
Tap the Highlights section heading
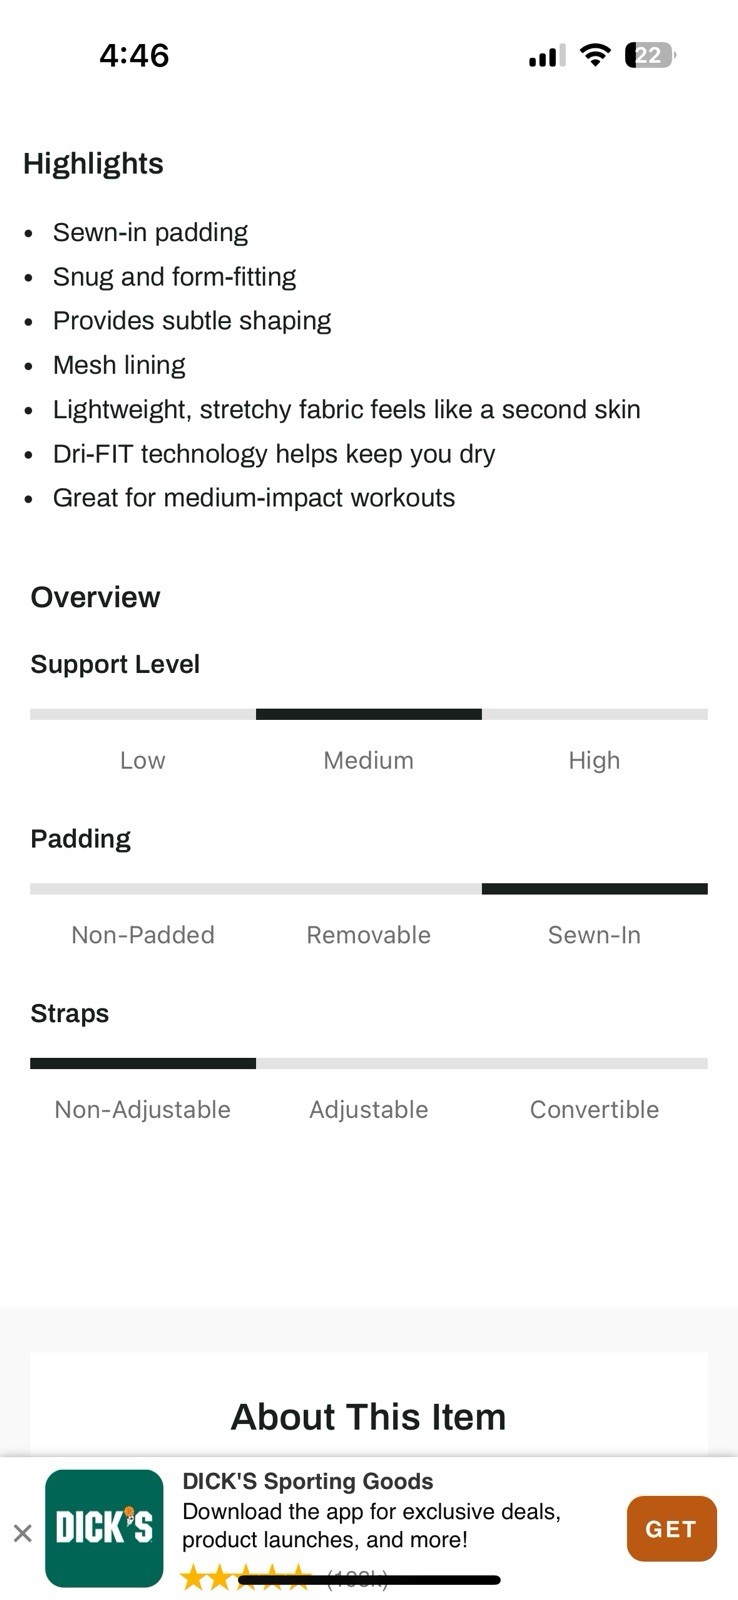(93, 163)
